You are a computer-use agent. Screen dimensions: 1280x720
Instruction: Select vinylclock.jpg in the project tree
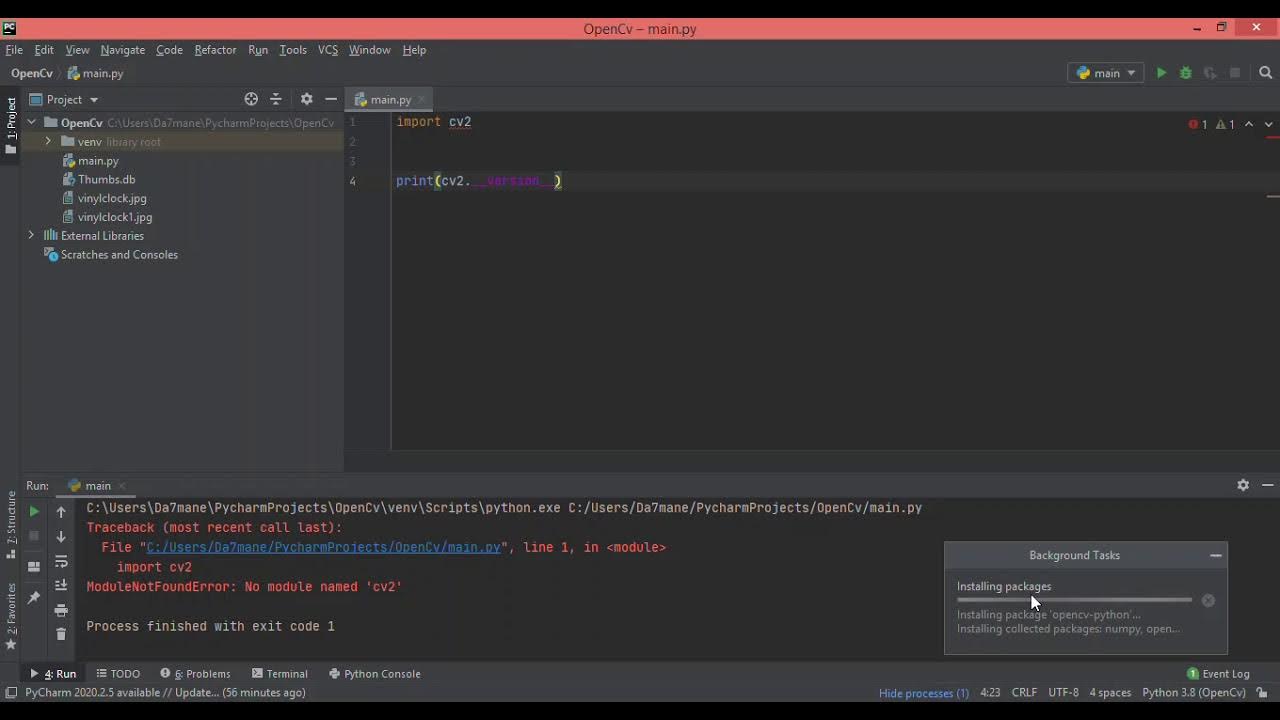point(112,198)
